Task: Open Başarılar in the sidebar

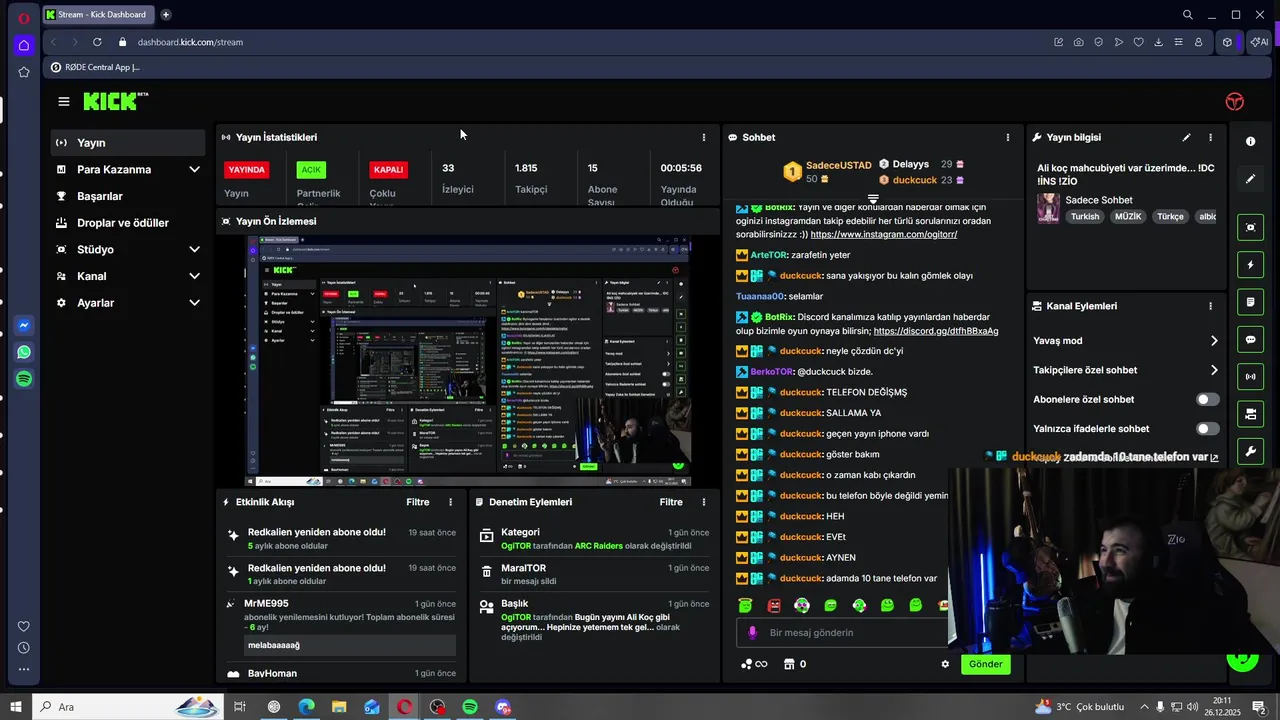Action: pyautogui.click(x=128, y=196)
